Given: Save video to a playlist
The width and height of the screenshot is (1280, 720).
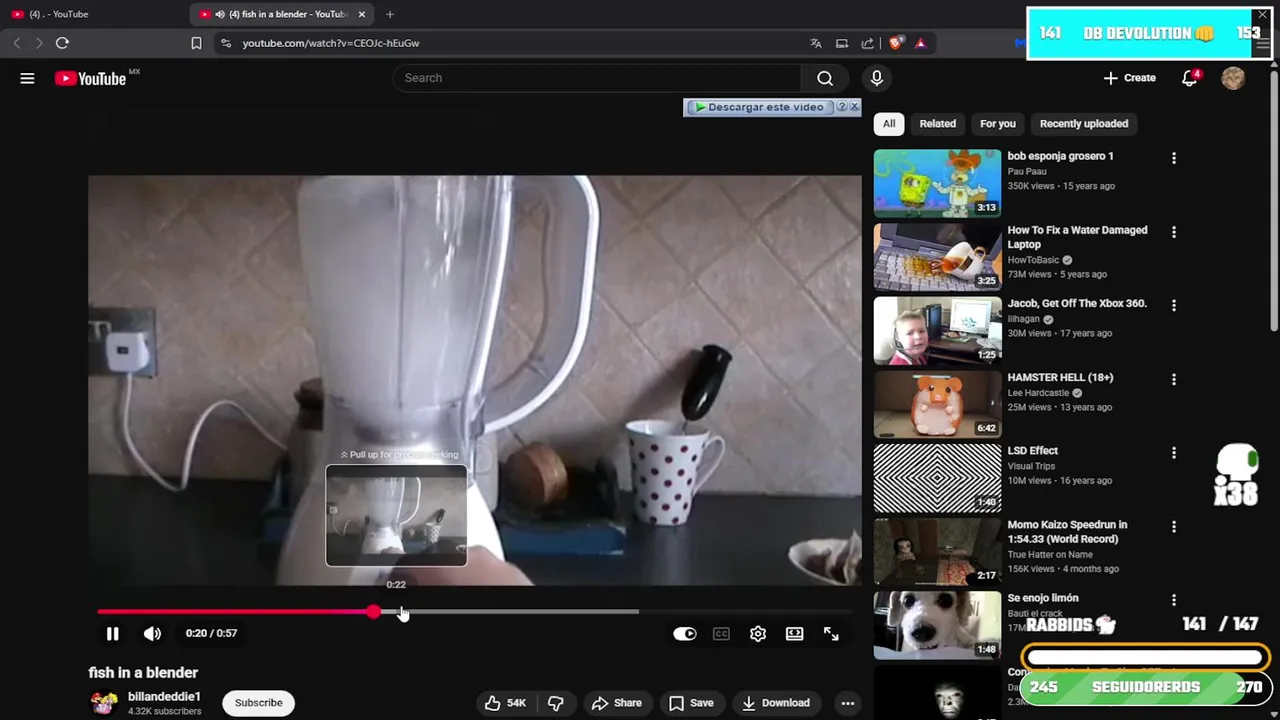Looking at the screenshot, I should click(691, 703).
